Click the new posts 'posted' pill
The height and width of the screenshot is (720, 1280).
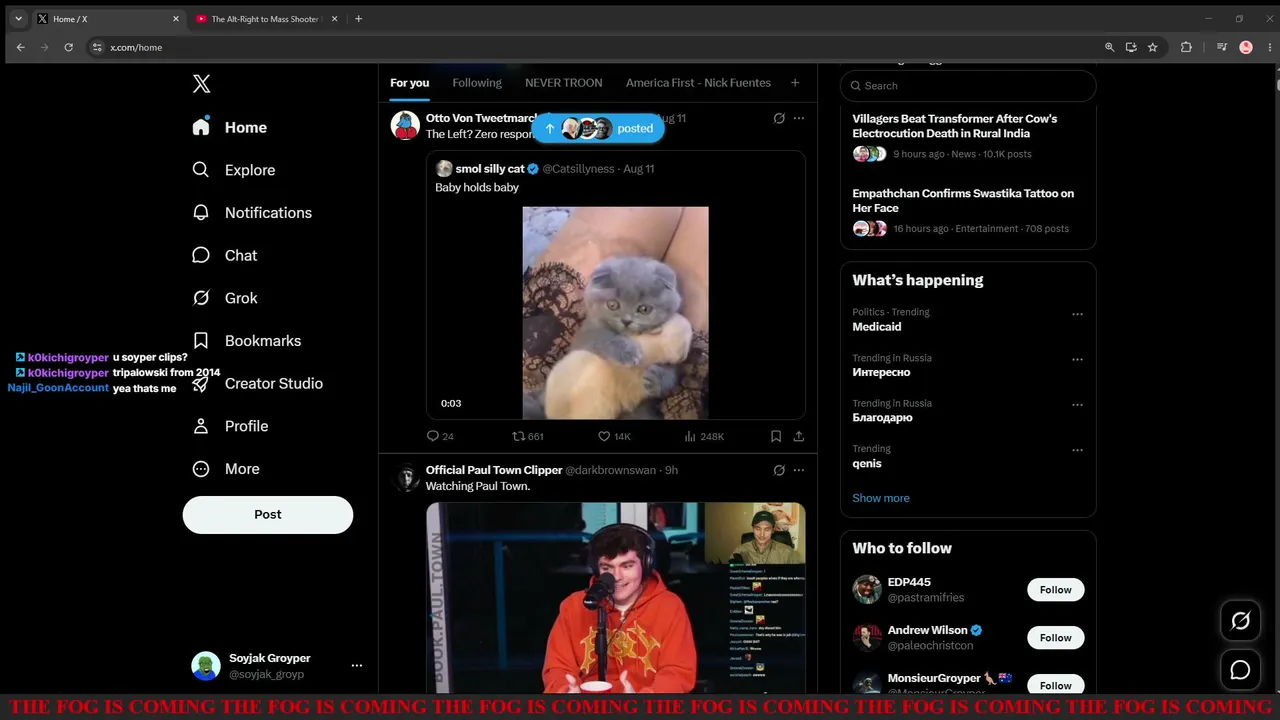point(598,128)
